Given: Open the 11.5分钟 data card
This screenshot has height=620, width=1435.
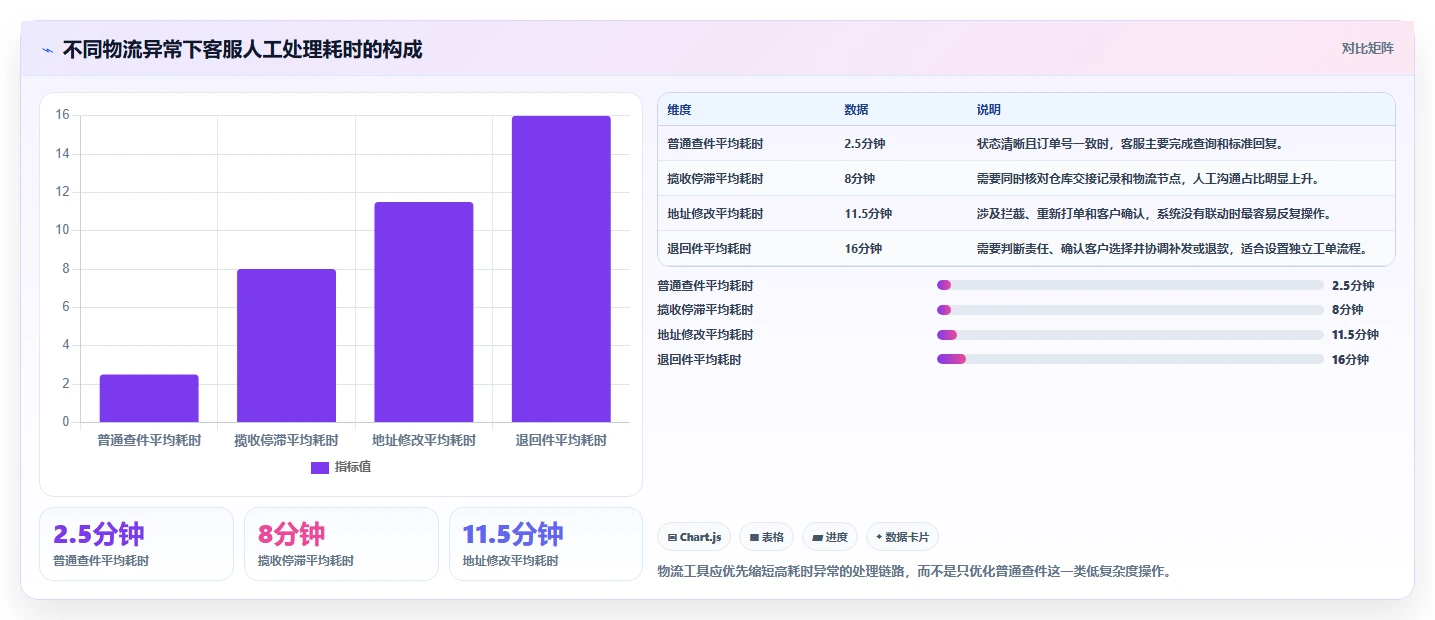Looking at the screenshot, I should (x=546, y=544).
